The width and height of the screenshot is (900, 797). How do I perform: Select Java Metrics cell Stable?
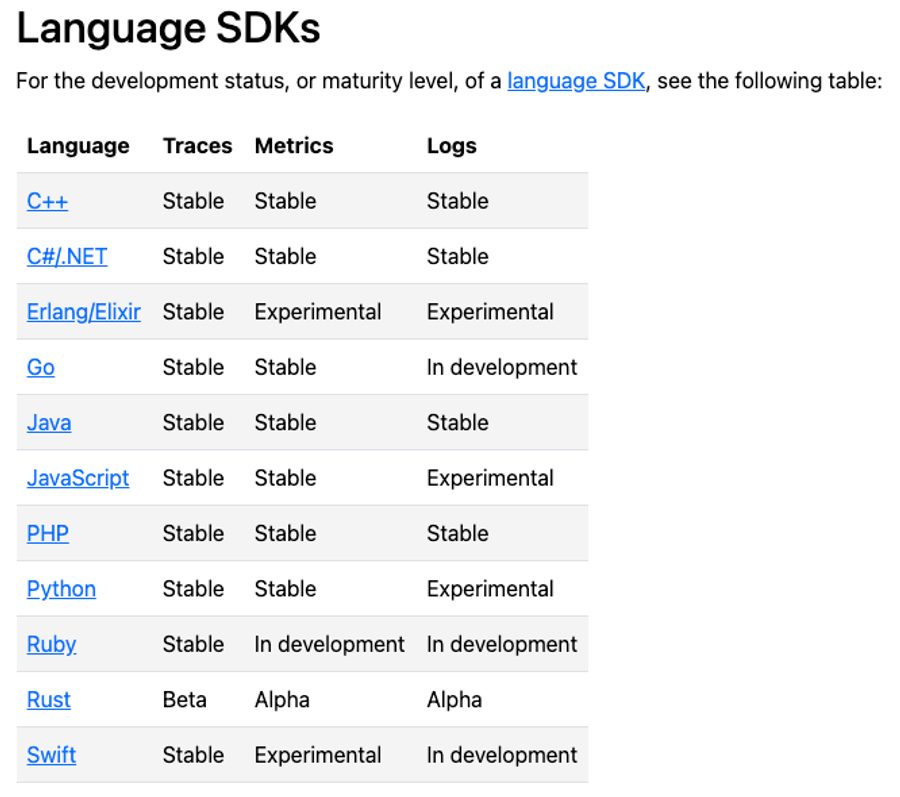(285, 423)
